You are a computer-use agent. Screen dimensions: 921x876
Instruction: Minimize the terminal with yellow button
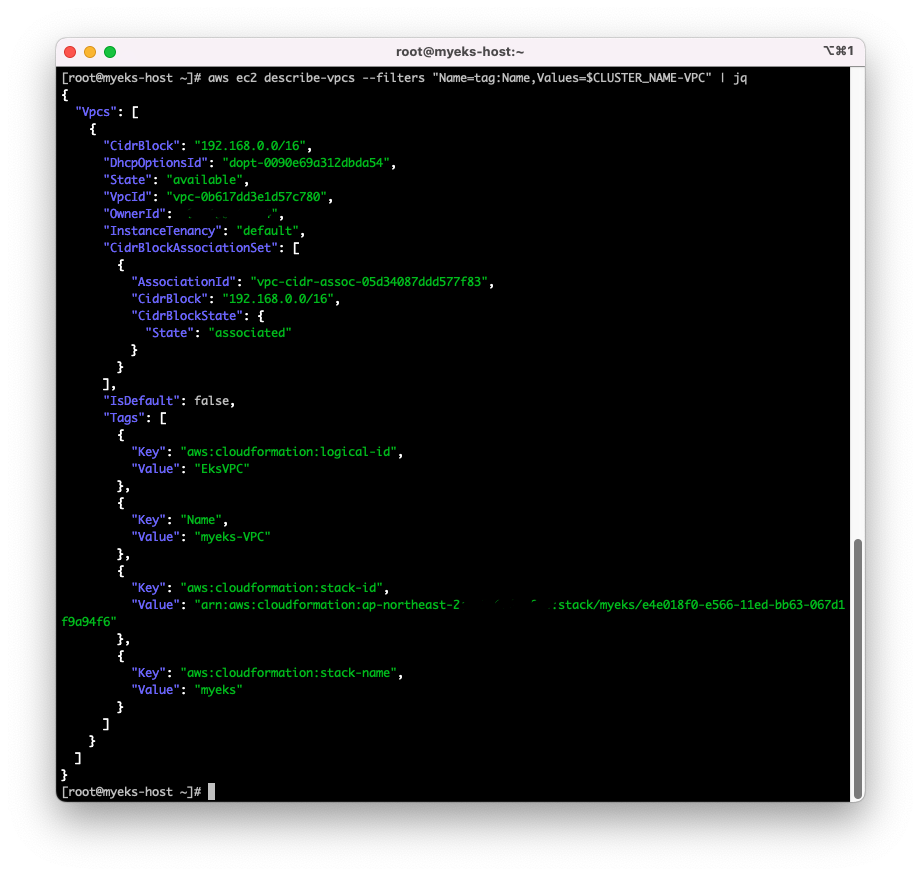[90, 52]
